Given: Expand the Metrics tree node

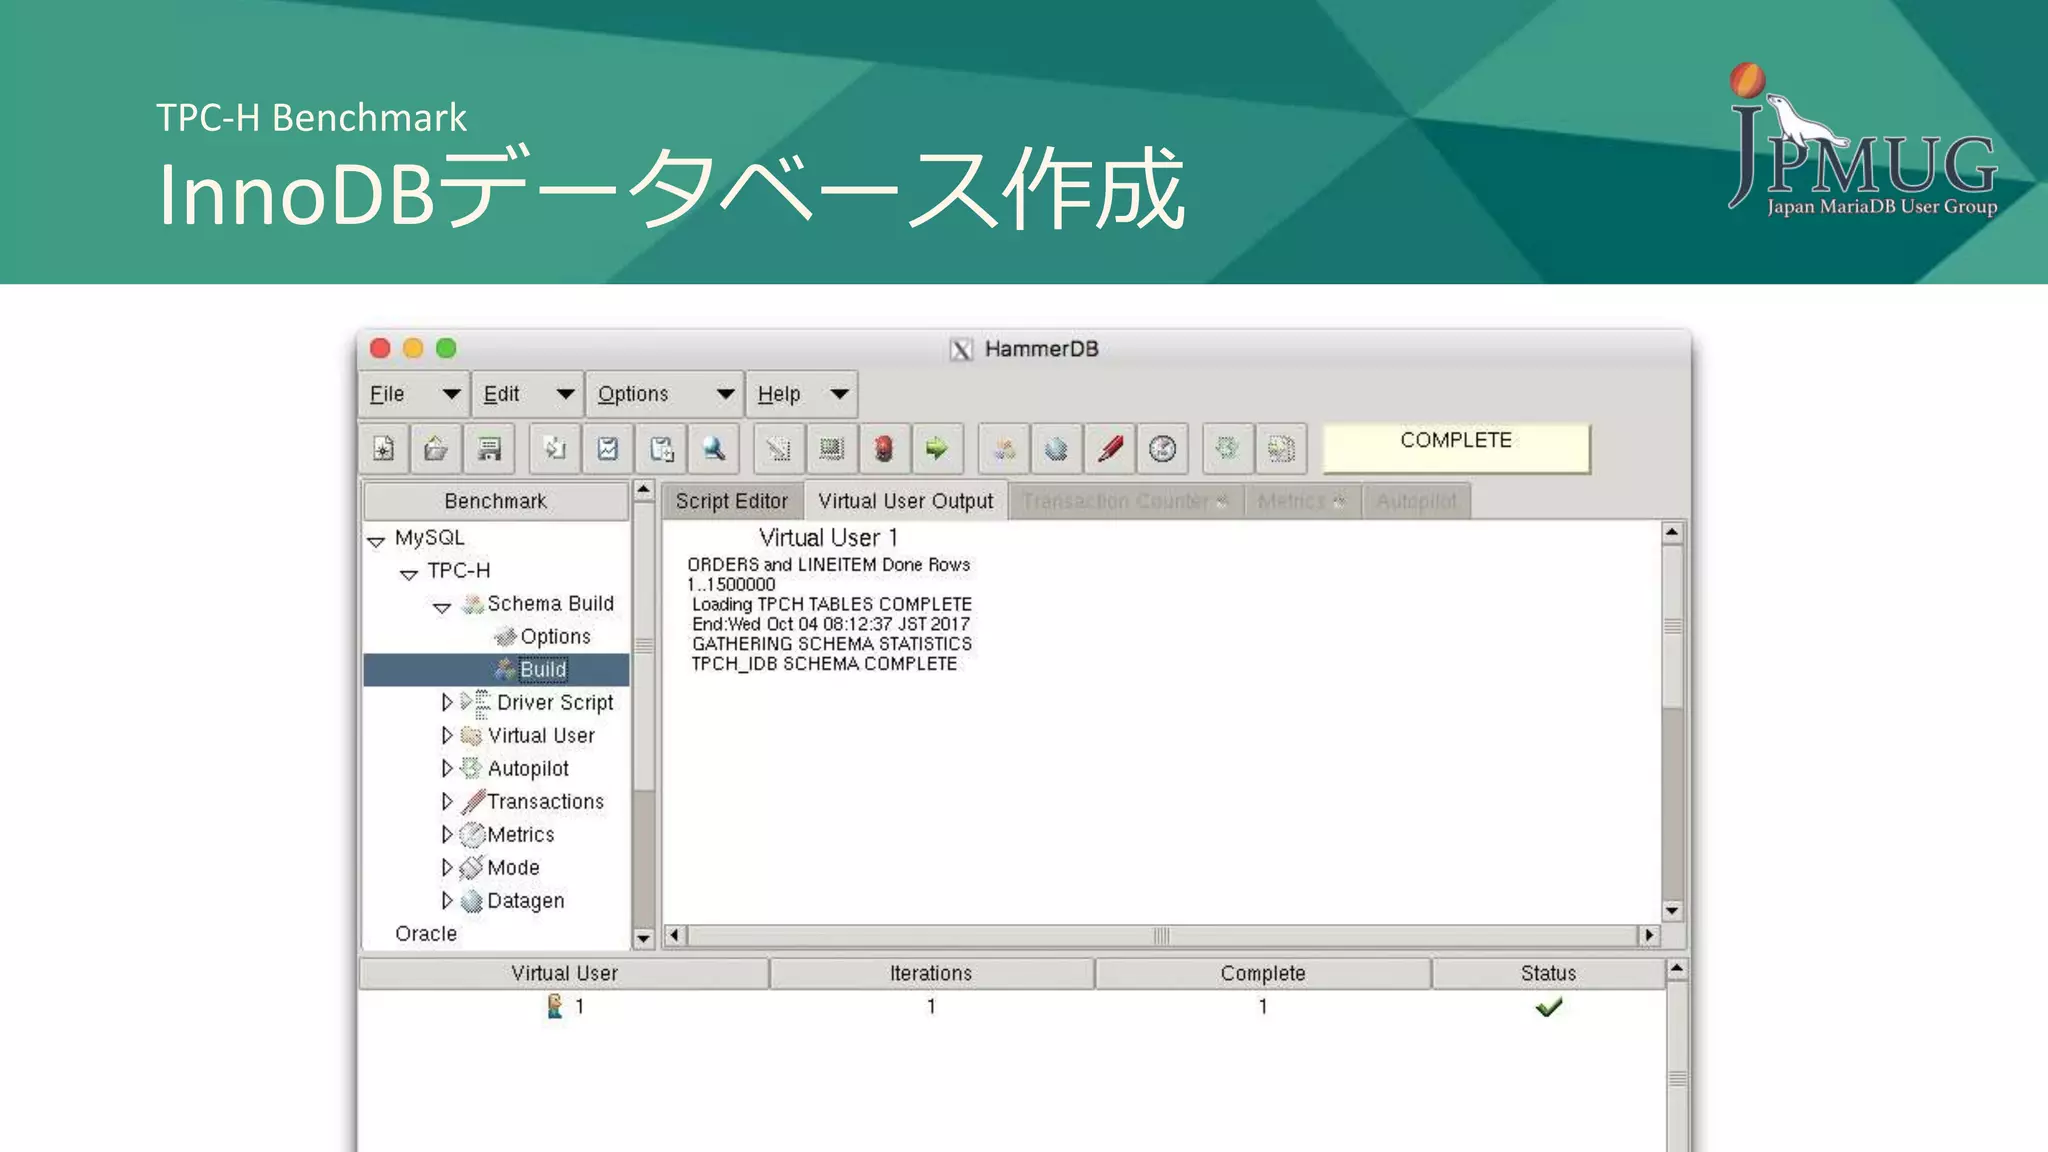Looking at the screenshot, I should [447, 835].
